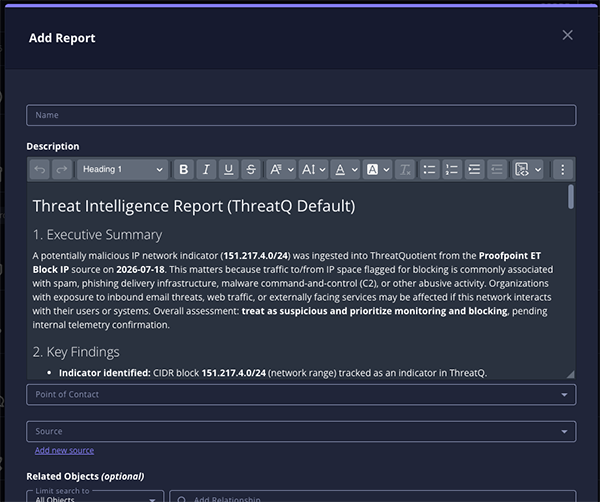This screenshot has width=600, height=502.
Task: Click the Threat Intelligence Report title text
Action: coord(194,206)
